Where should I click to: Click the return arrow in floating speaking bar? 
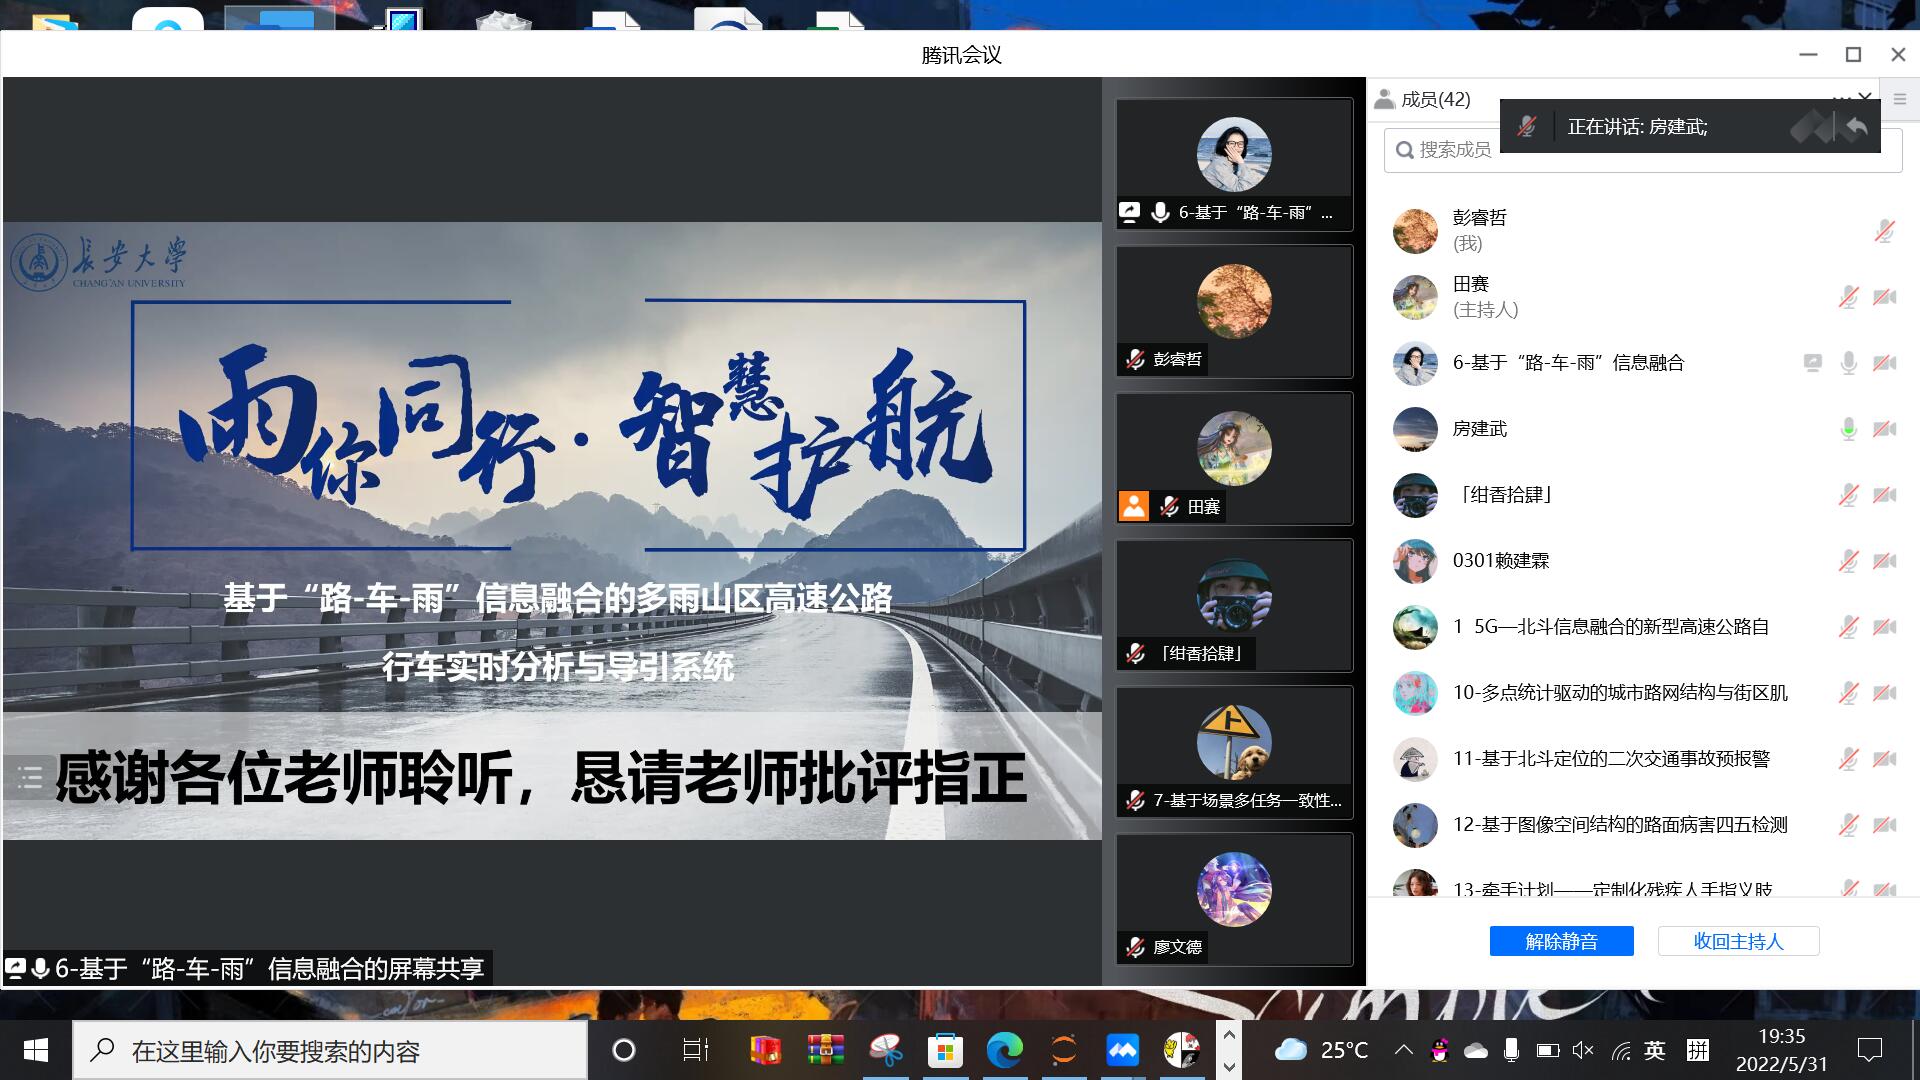1856,127
